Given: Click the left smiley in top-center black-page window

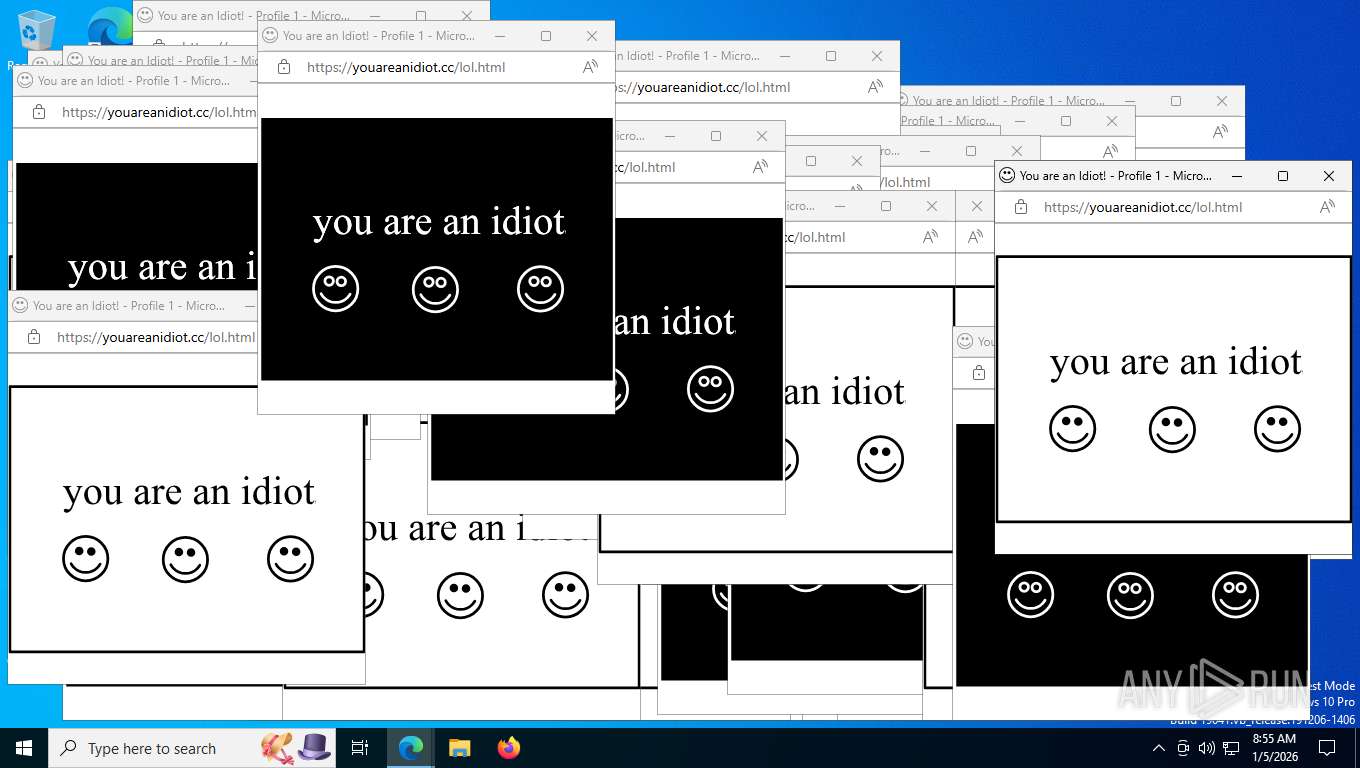Looking at the screenshot, I should tap(336, 288).
